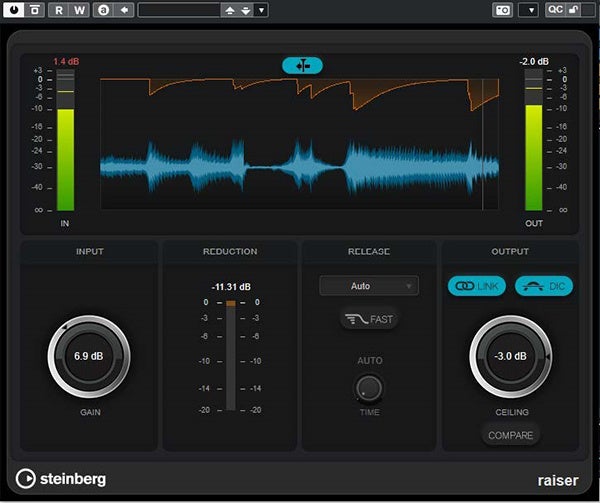The image size is (600, 503).
Task: Click the camera snapshot icon
Action: [502, 10]
